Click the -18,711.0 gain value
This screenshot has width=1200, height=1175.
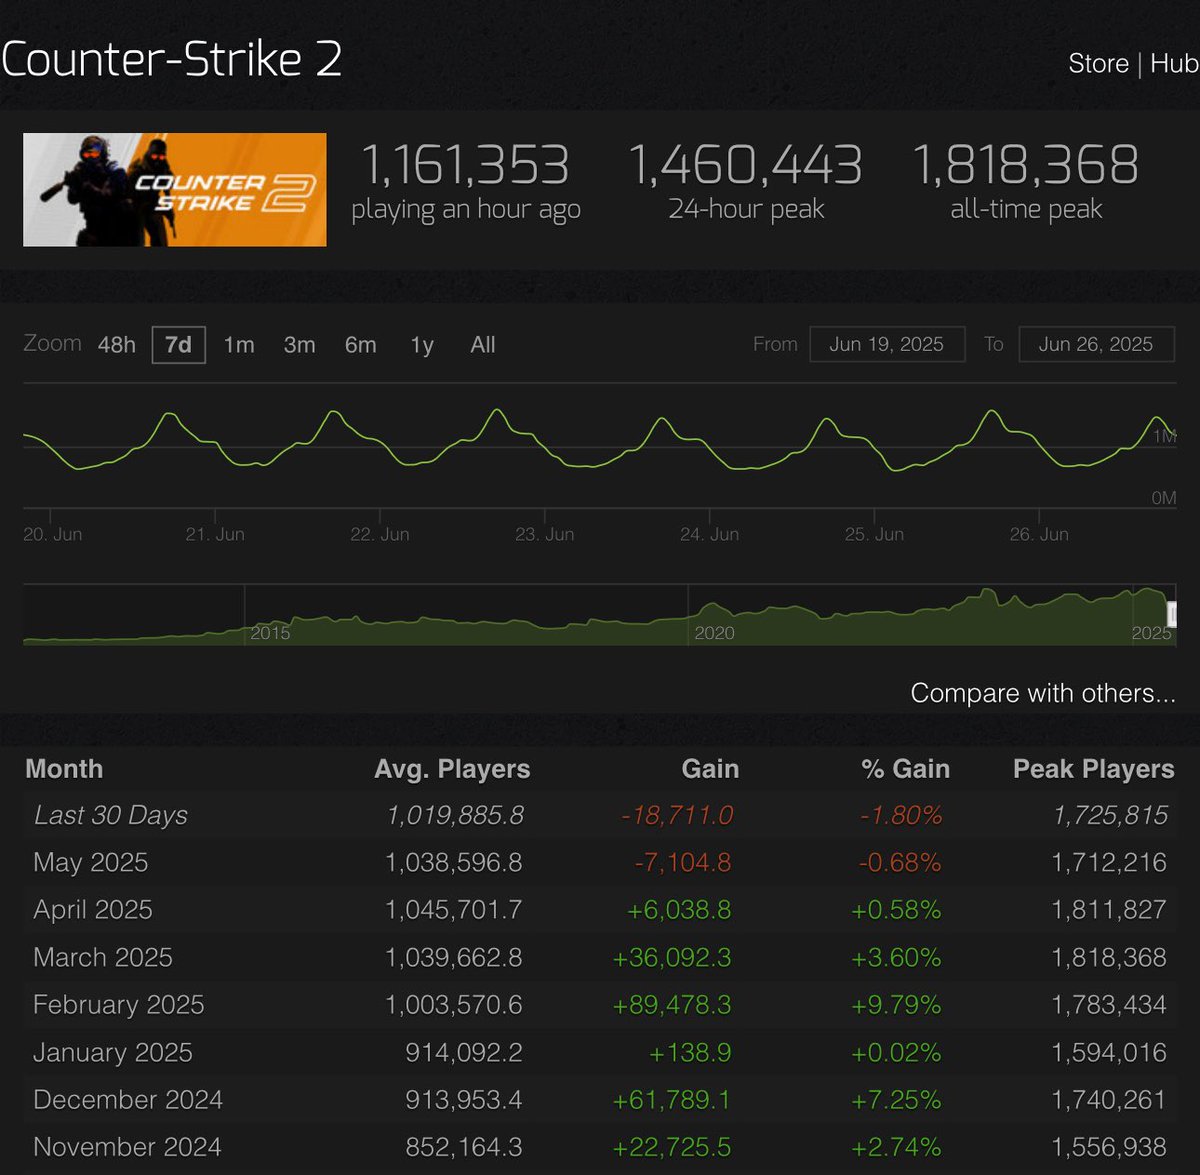pyautogui.click(x=677, y=815)
